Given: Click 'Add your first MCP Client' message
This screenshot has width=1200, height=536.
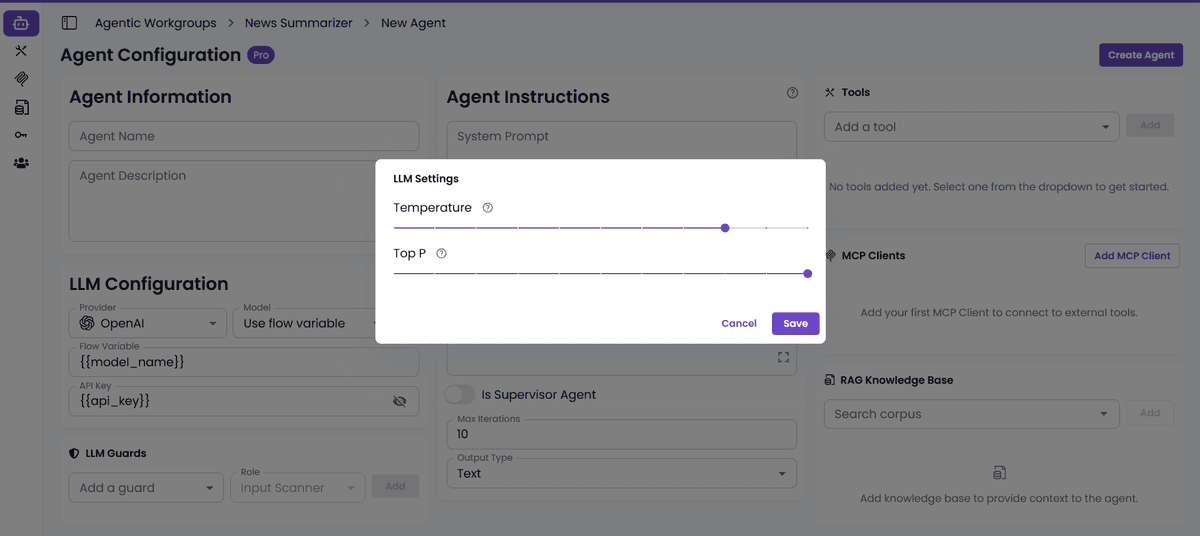Looking at the screenshot, I should (x=999, y=313).
